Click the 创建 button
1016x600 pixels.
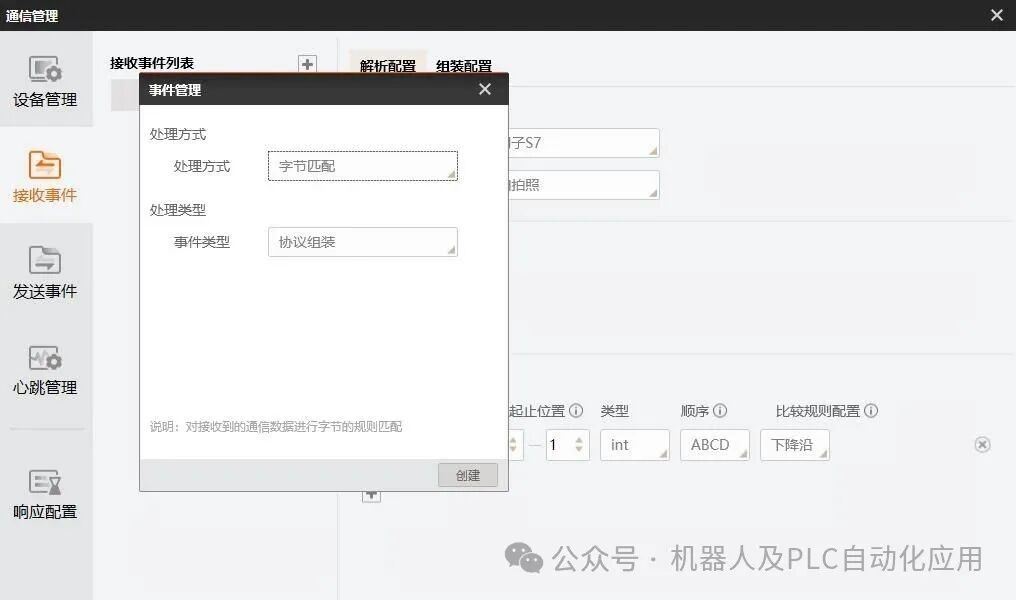[x=468, y=475]
